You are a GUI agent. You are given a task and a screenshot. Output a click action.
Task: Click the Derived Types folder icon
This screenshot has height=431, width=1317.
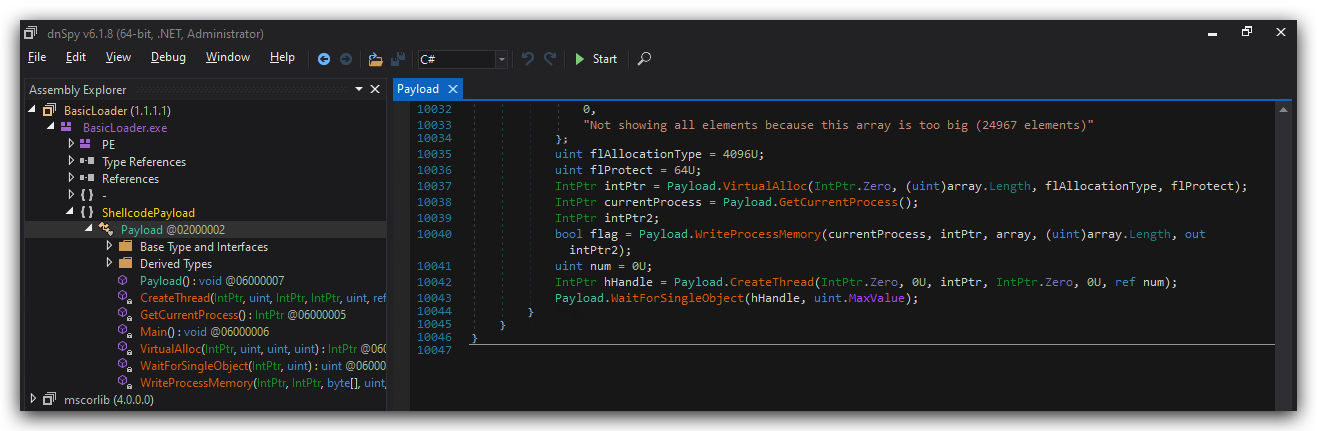point(125,263)
